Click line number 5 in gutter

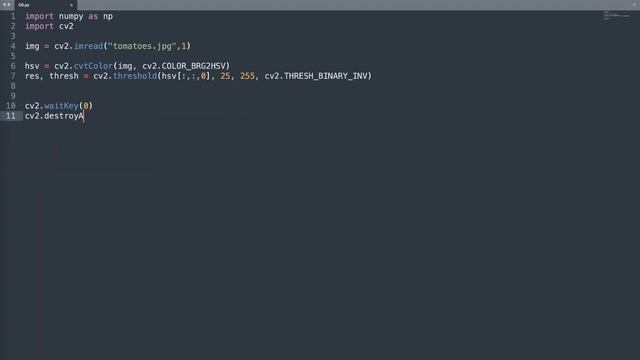pos(13,56)
